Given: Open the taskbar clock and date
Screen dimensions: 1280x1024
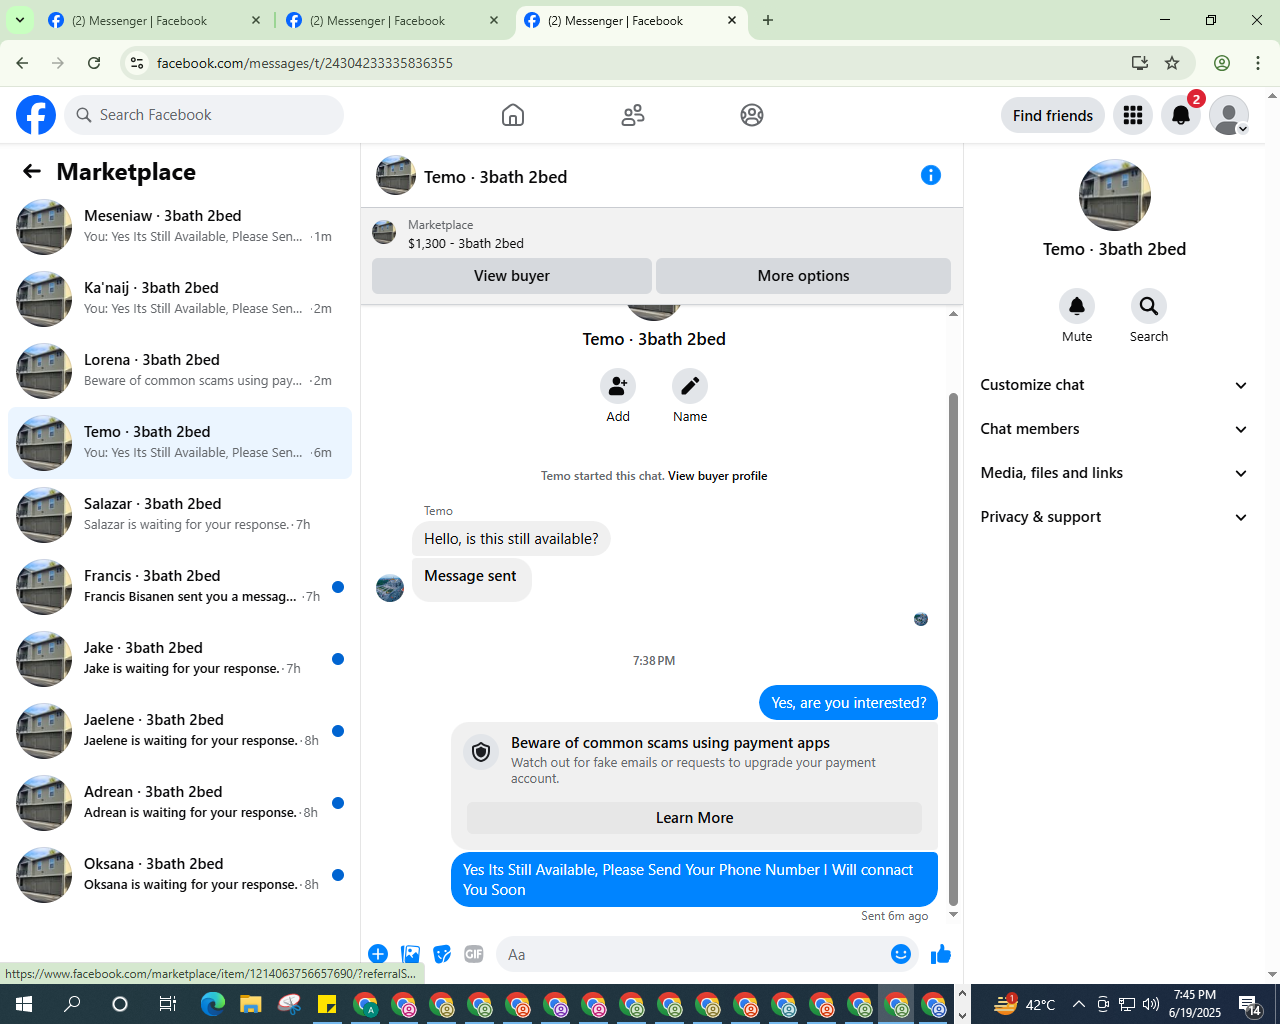Looking at the screenshot, I should pyautogui.click(x=1195, y=1004).
